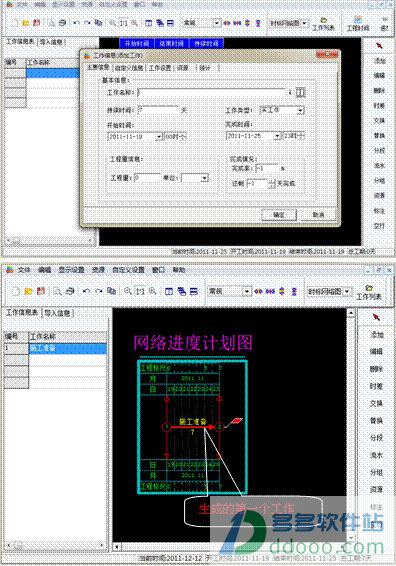Switch to the 工作设置 tab in the dialog
396x566 pixels.
coord(160,68)
